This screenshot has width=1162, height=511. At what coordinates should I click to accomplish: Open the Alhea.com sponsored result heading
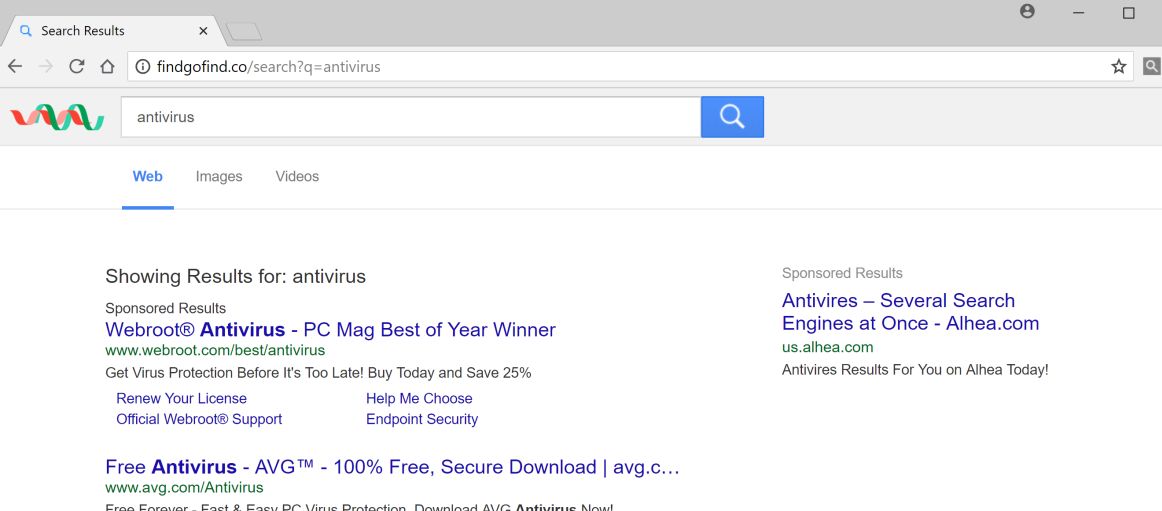pos(910,312)
